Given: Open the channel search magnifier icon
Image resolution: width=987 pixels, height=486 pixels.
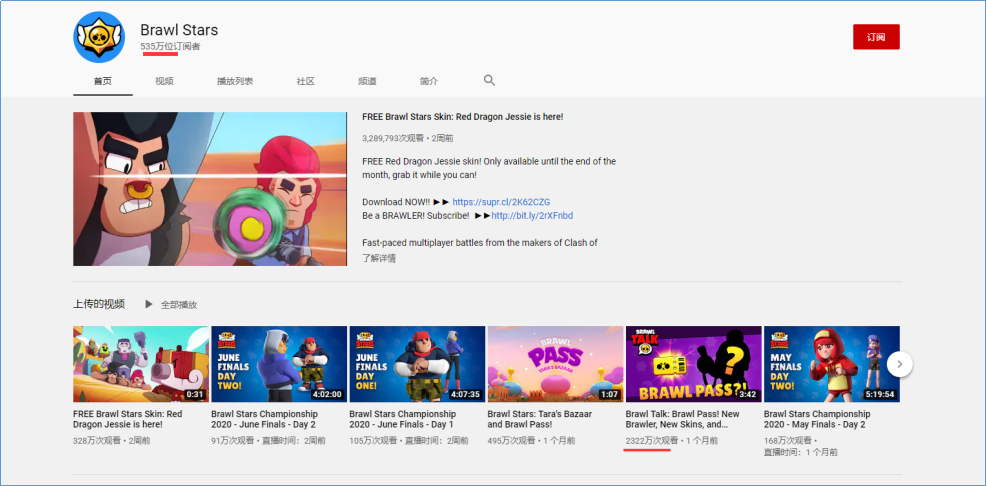Looking at the screenshot, I should point(489,80).
